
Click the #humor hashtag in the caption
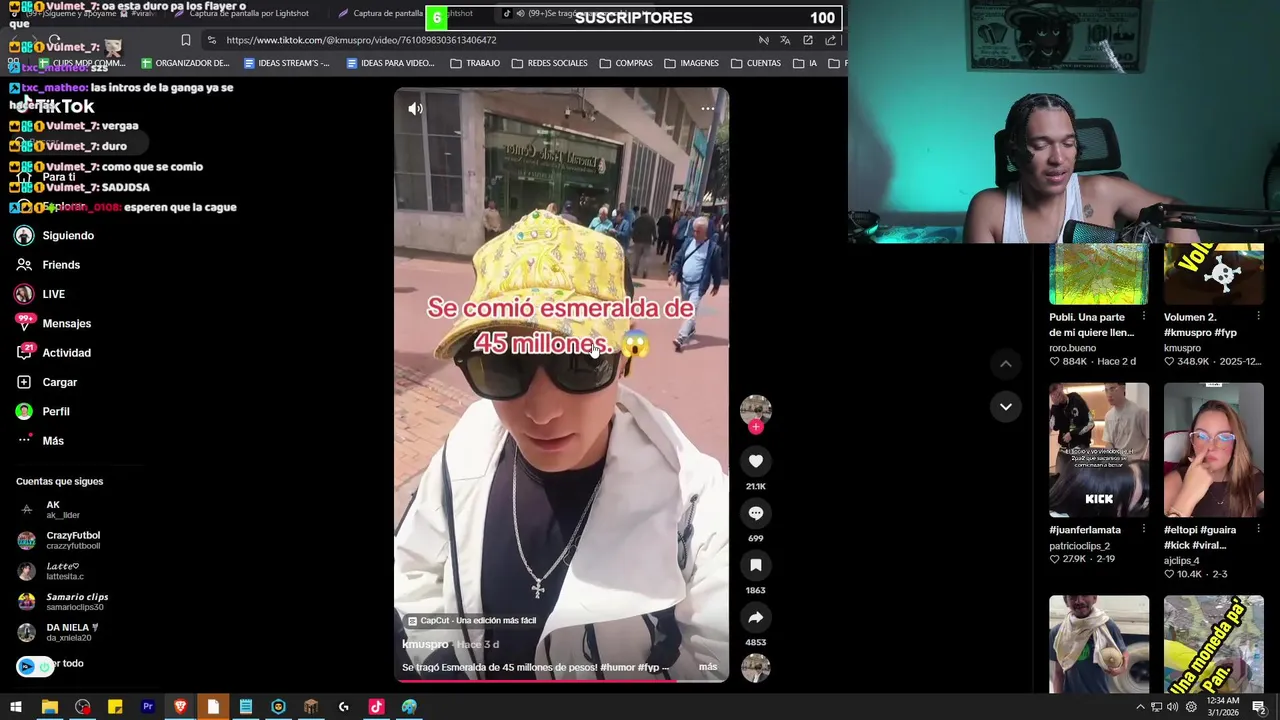point(617,667)
